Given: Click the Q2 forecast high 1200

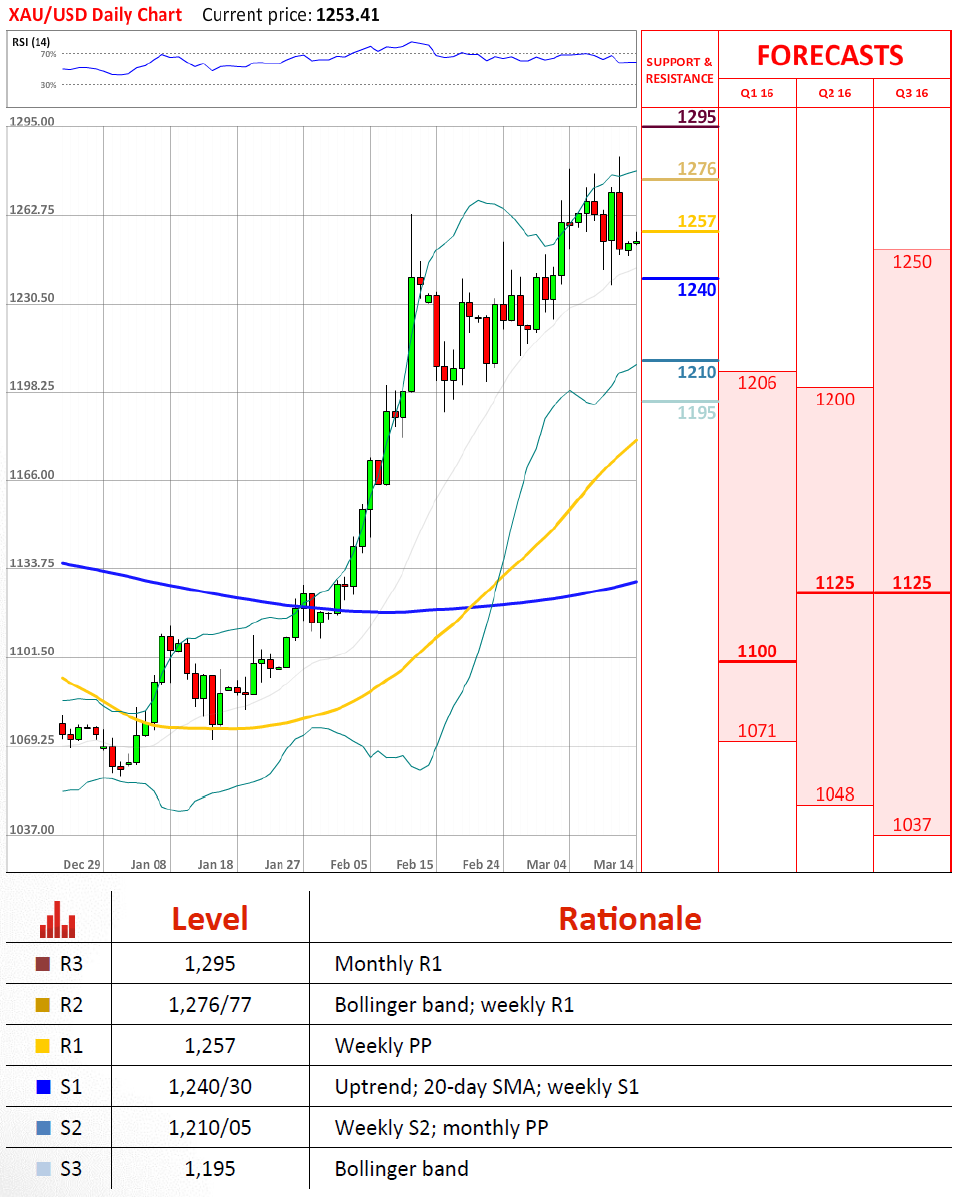Looking at the screenshot, I should click(834, 399).
